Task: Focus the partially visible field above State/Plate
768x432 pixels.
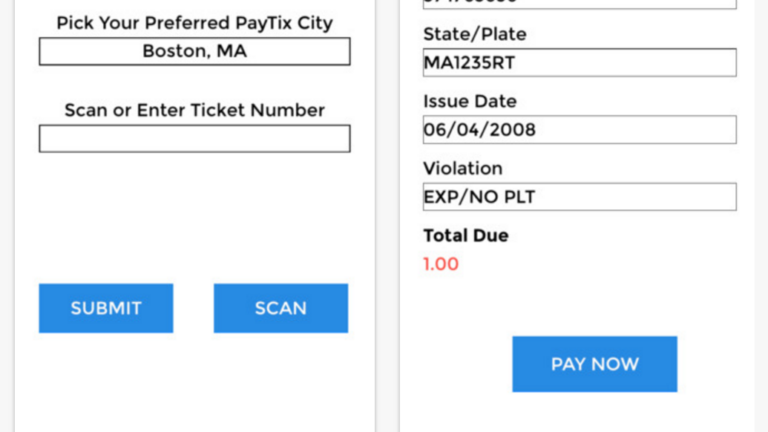Action: click(579, 4)
